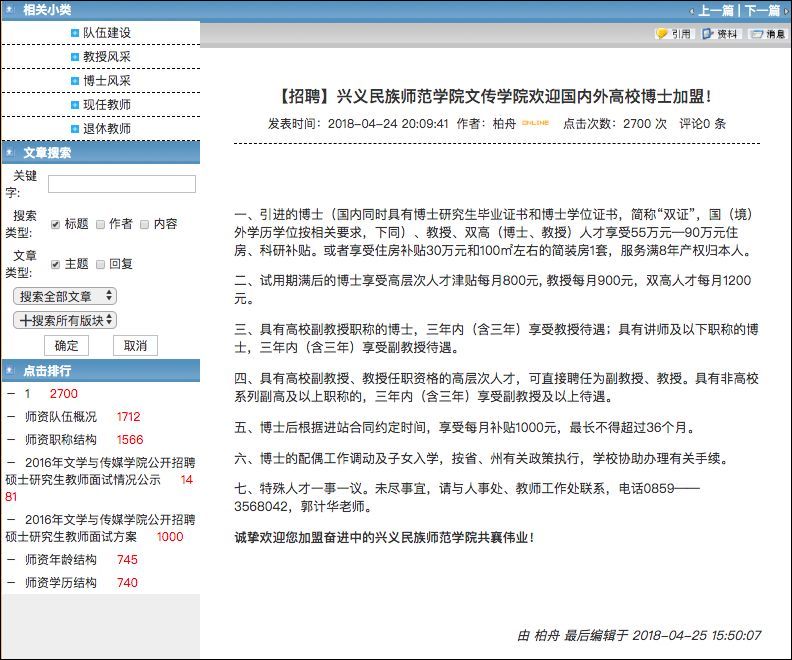Open the 搜索所有版块 dropdown
Viewport: 792px width, 660px height.
[65, 320]
